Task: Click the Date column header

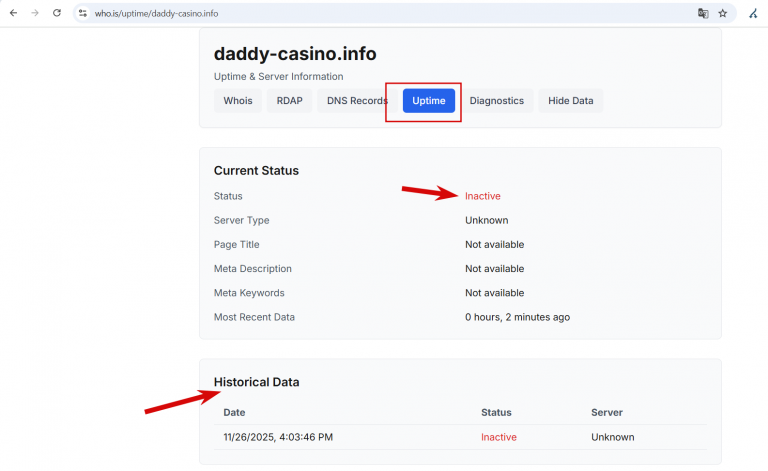Action: coord(234,412)
